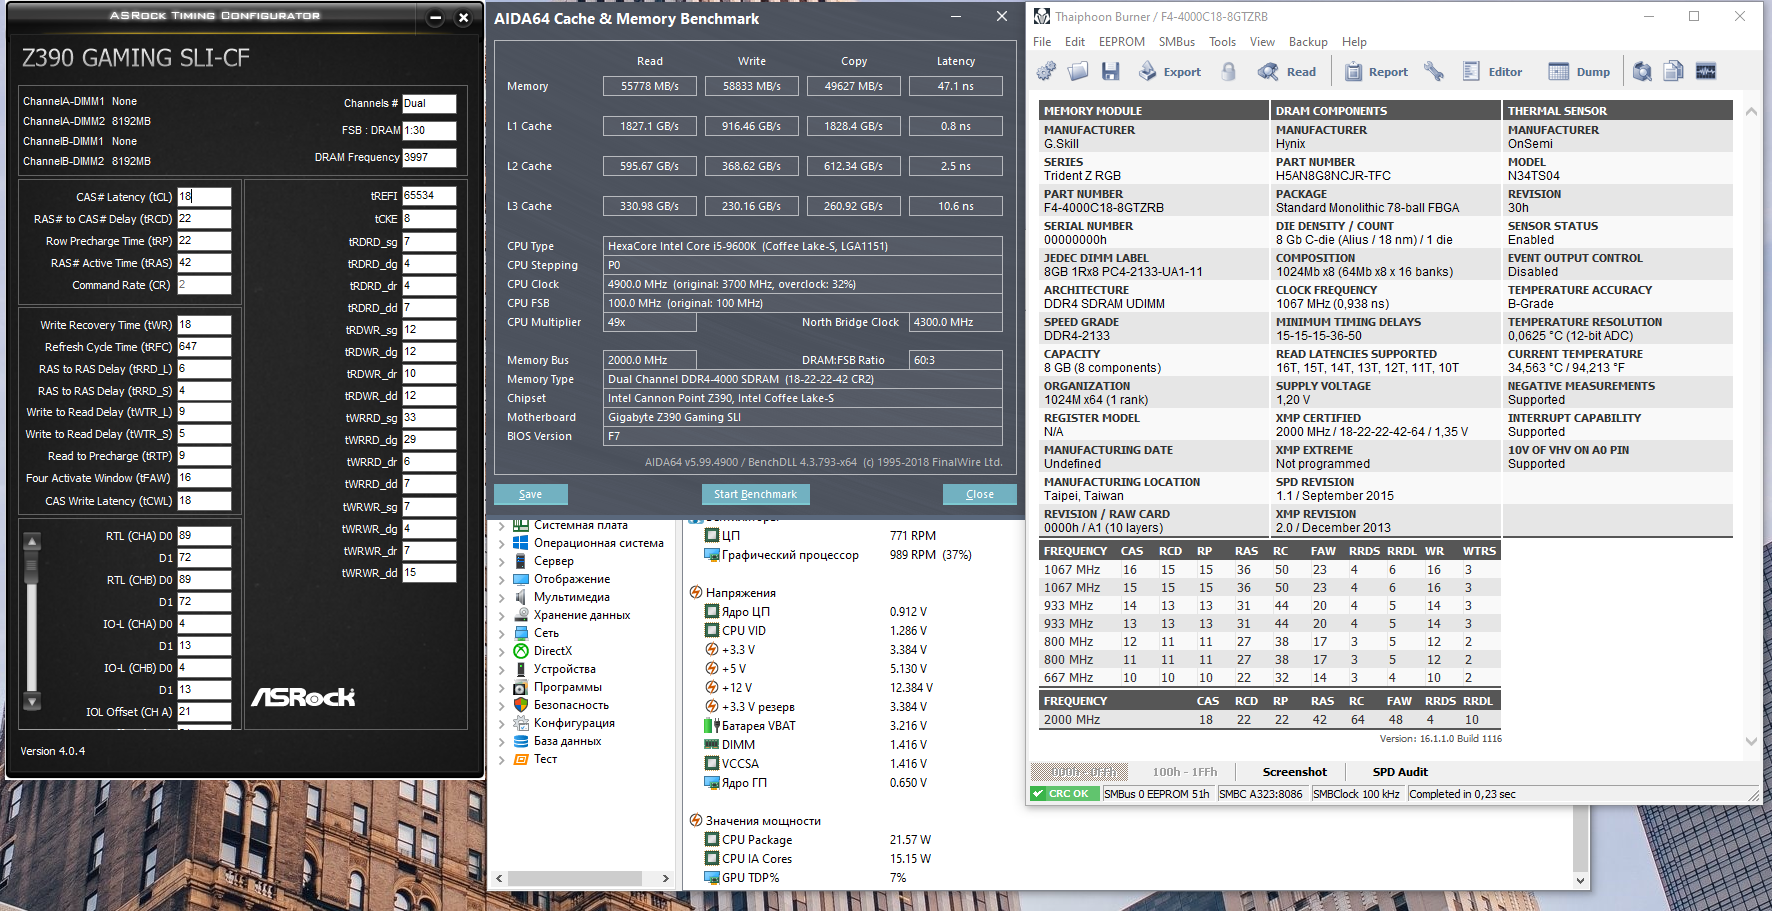
Task: Click the padlock icon in Thaiphoon toolbar
Action: point(1229,71)
